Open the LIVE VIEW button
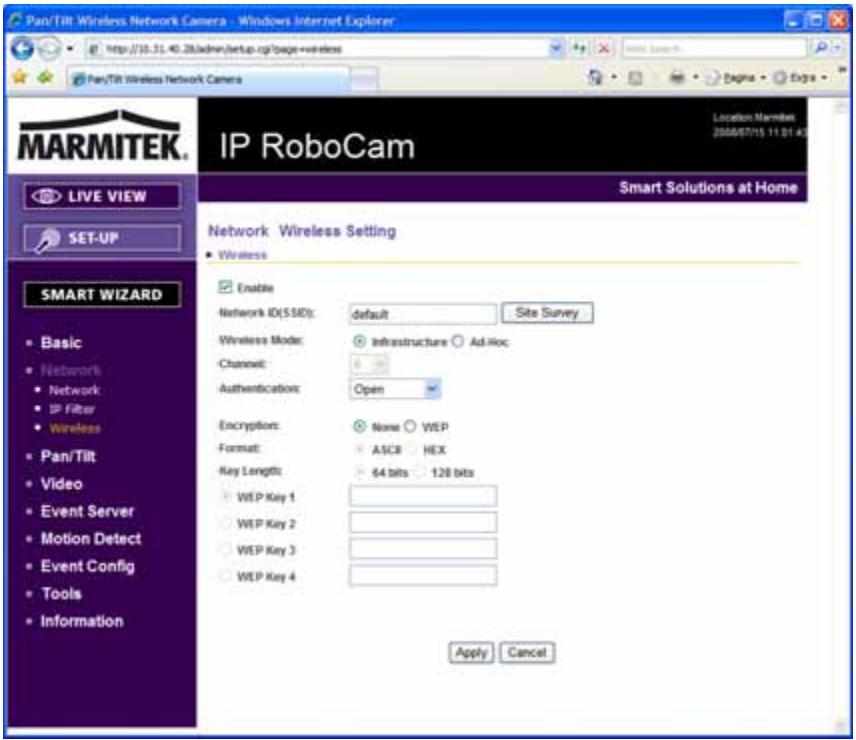This screenshot has width=856, height=740. click(x=102, y=196)
